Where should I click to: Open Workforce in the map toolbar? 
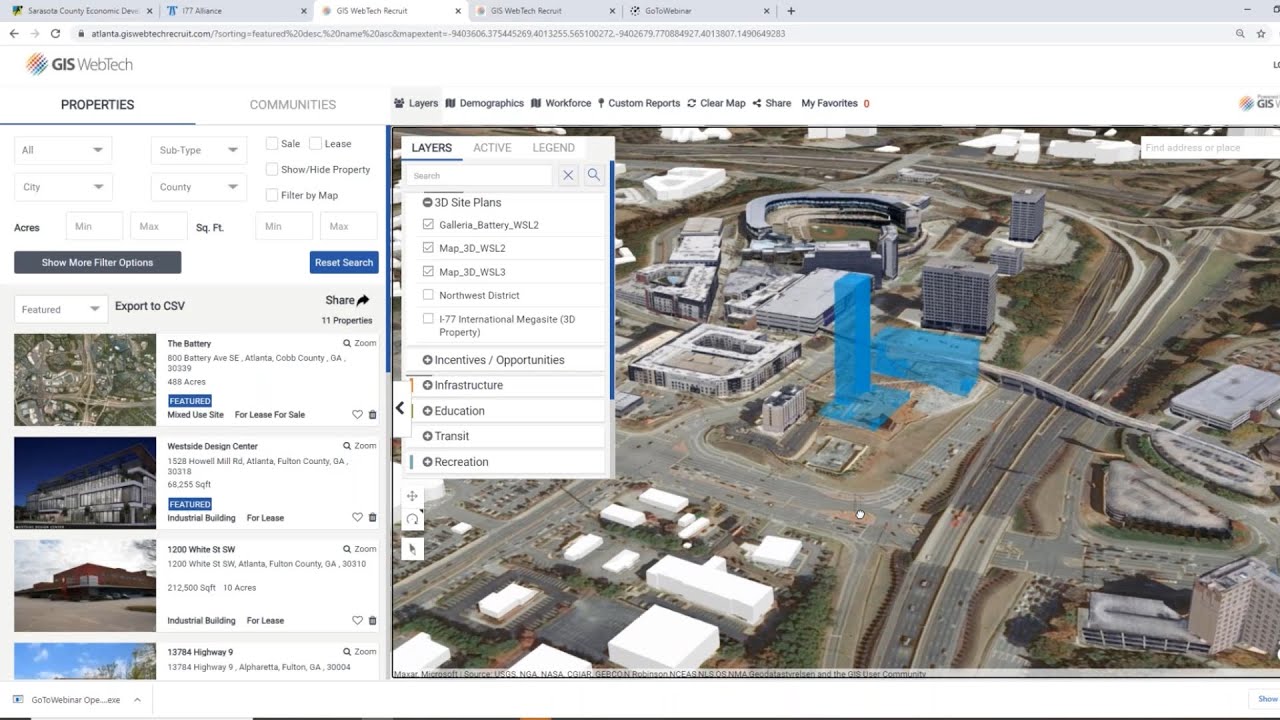pyautogui.click(x=561, y=103)
